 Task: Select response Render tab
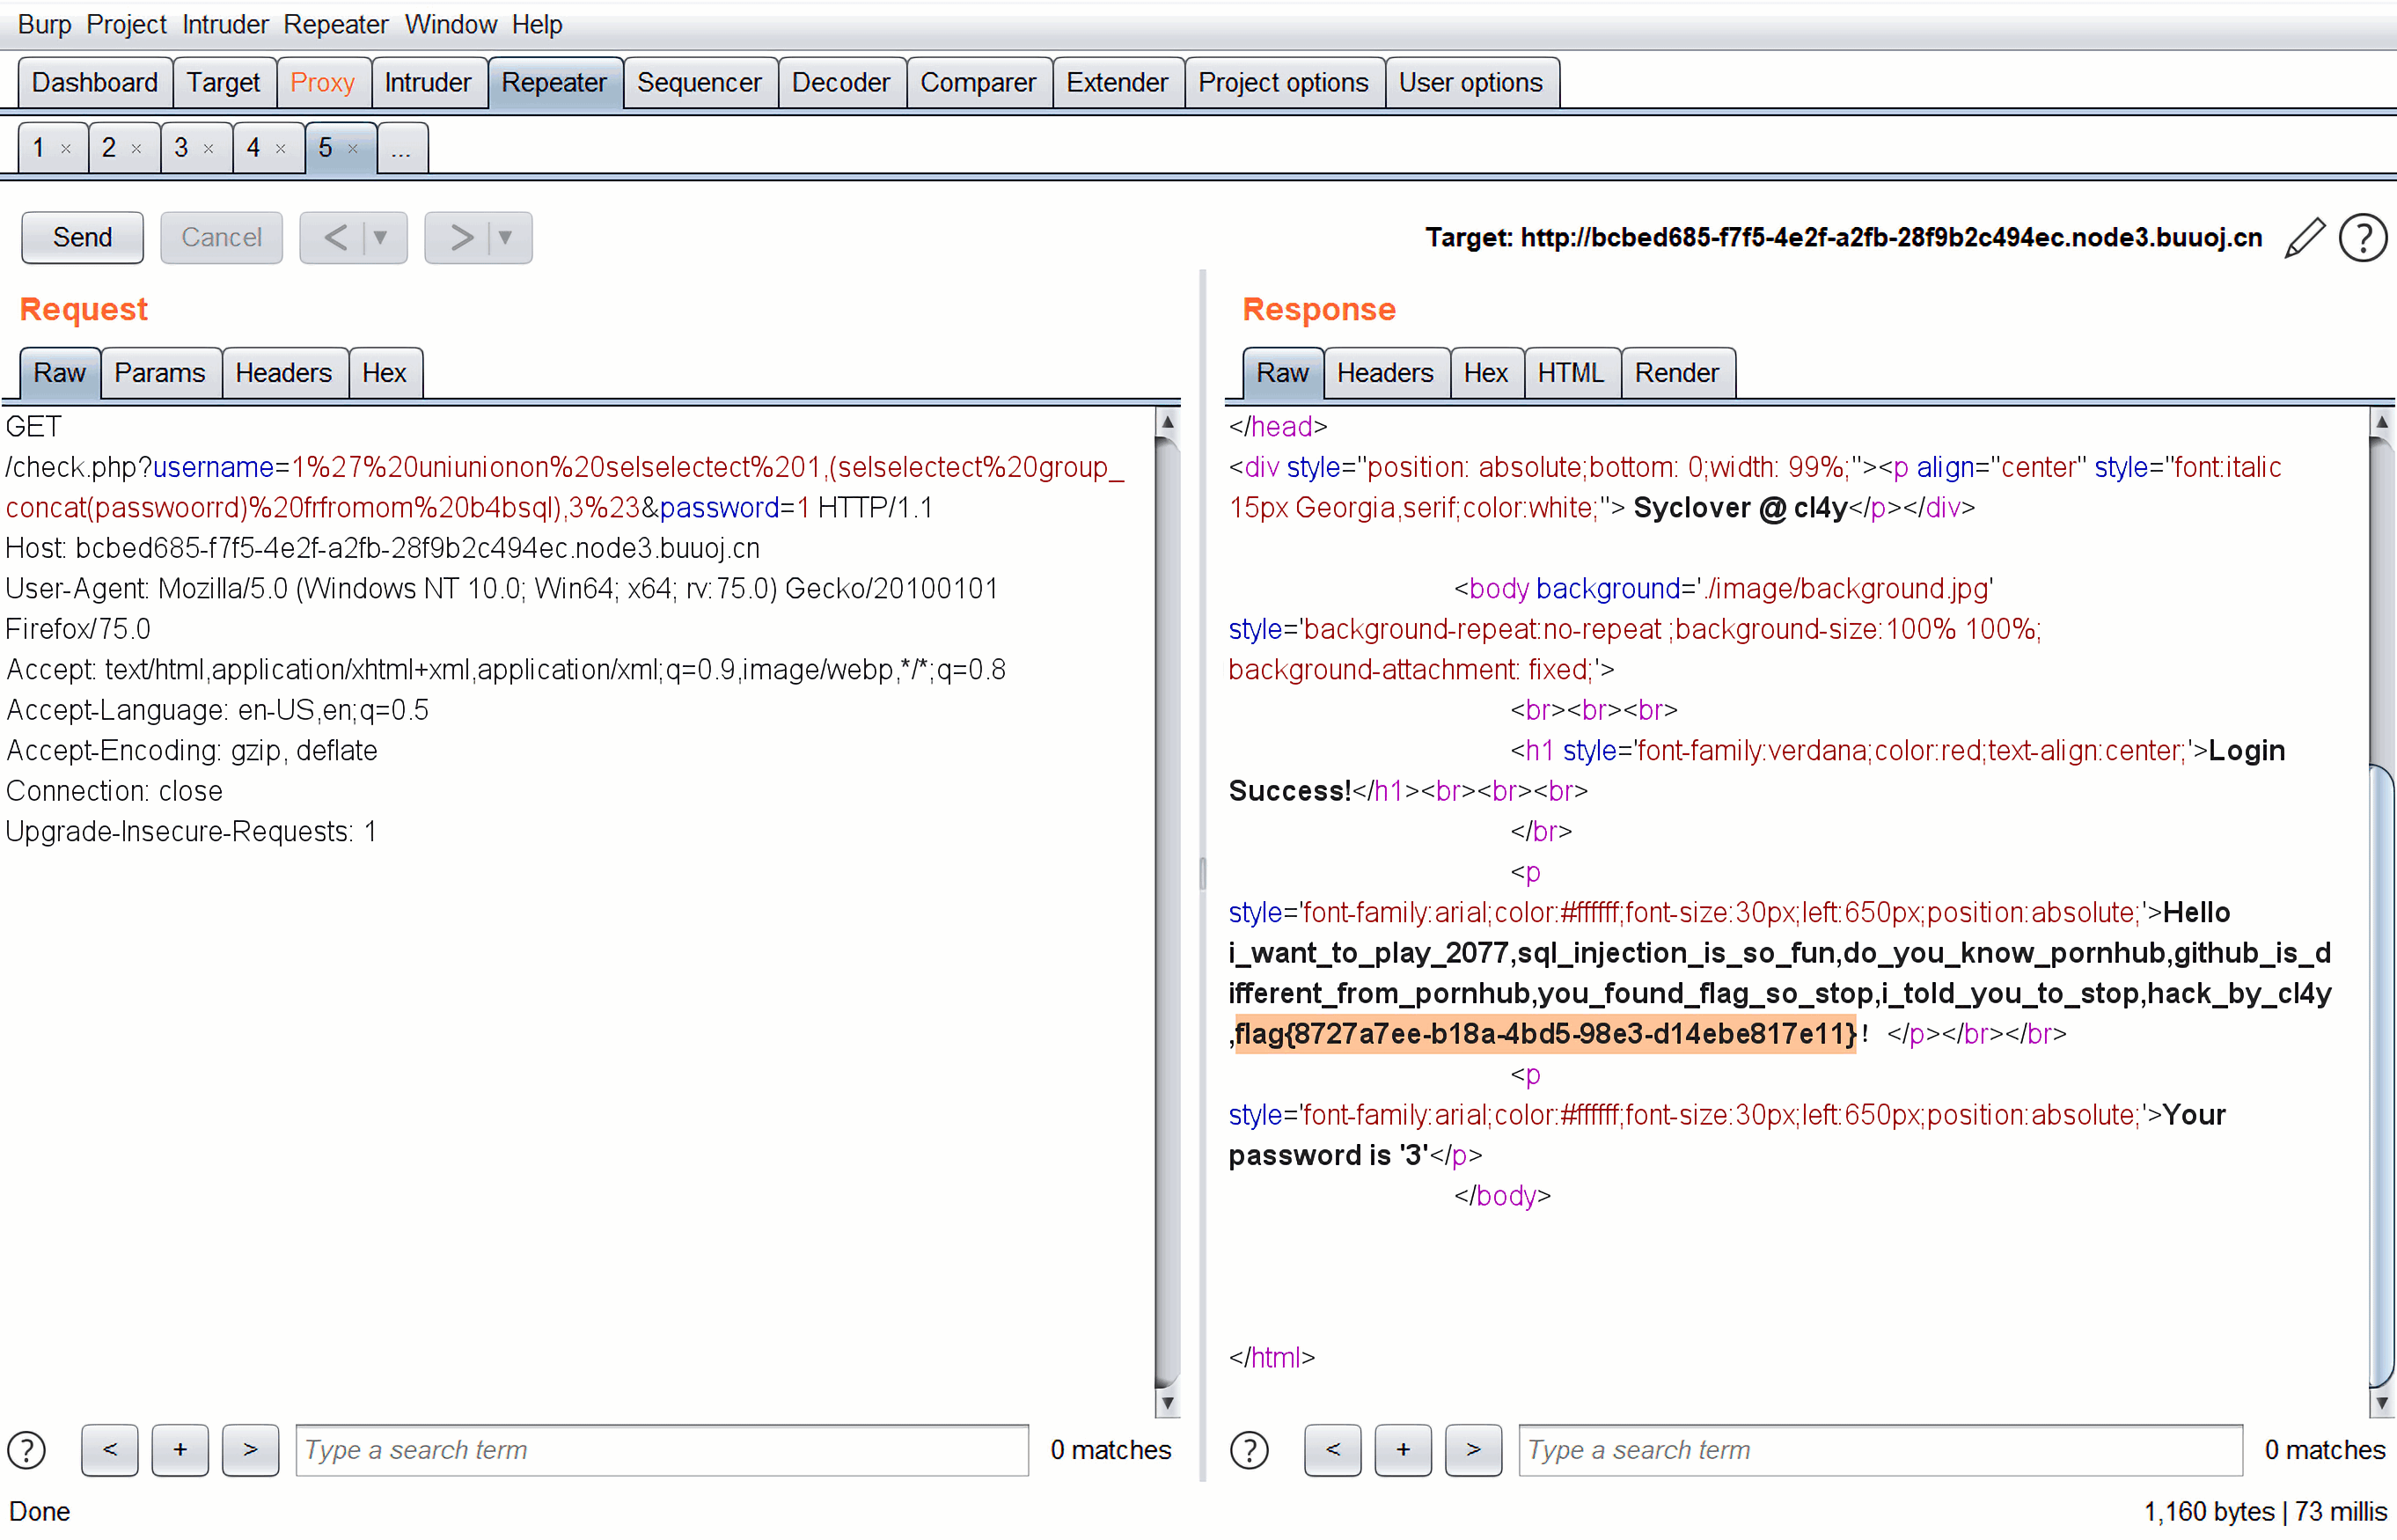click(x=1677, y=373)
